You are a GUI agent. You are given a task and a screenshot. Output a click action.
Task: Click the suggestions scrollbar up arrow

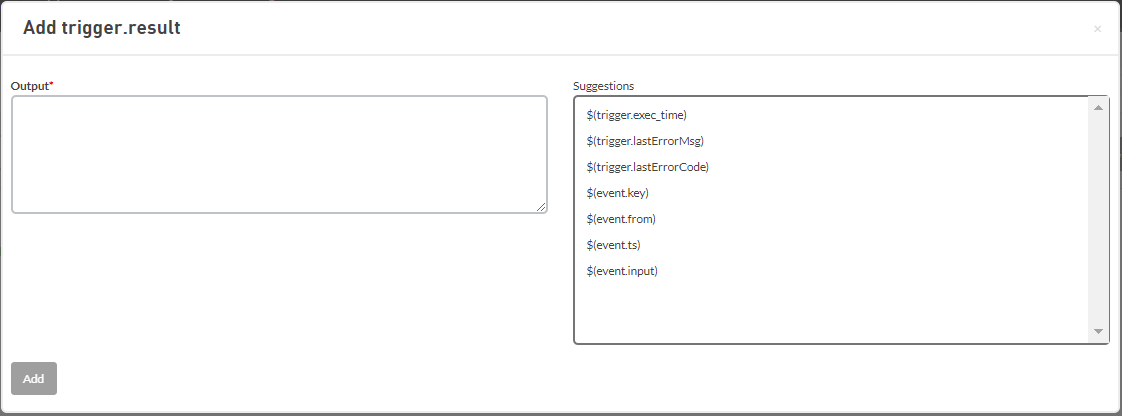point(1098,107)
